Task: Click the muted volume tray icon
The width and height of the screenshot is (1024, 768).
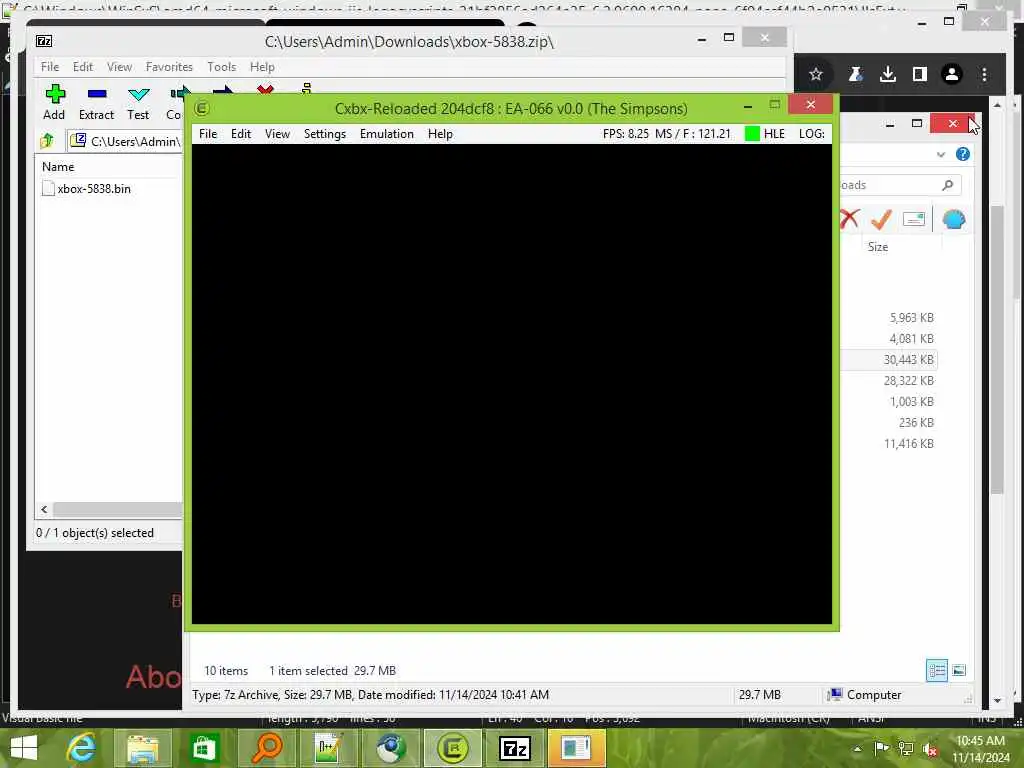Action: coord(931,749)
